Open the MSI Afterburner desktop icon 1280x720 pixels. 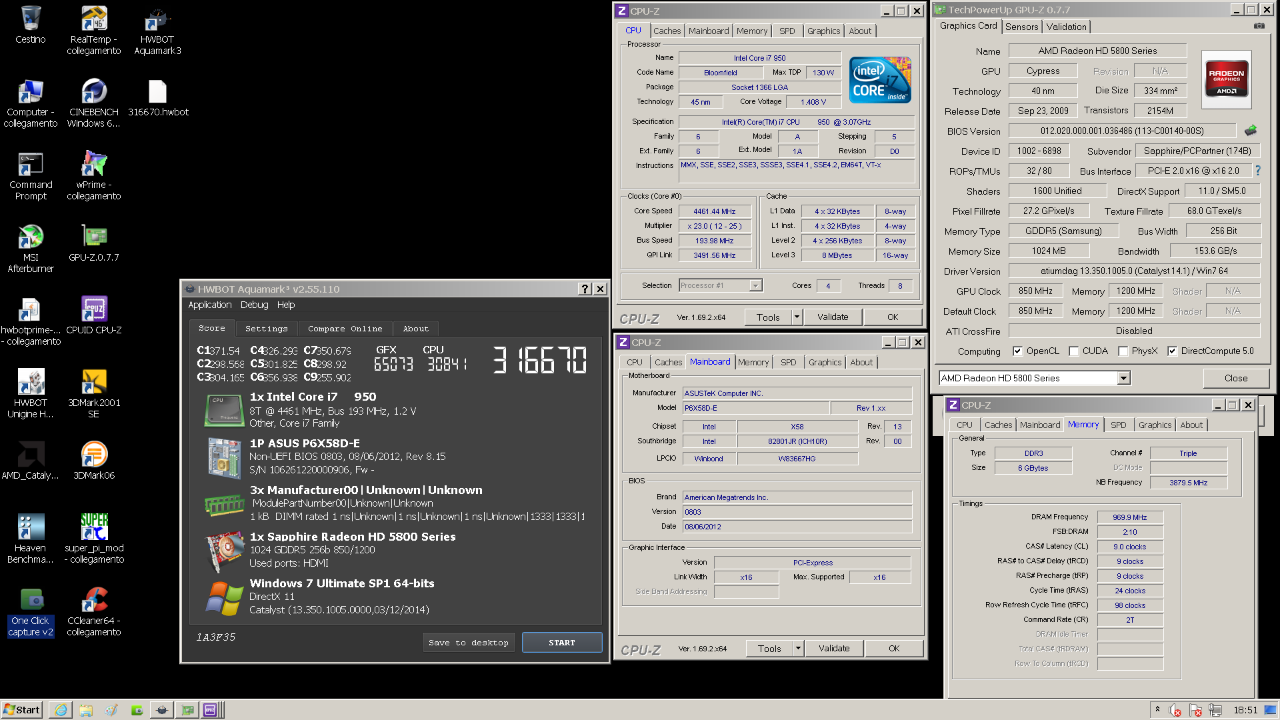pyautogui.click(x=31, y=249)
